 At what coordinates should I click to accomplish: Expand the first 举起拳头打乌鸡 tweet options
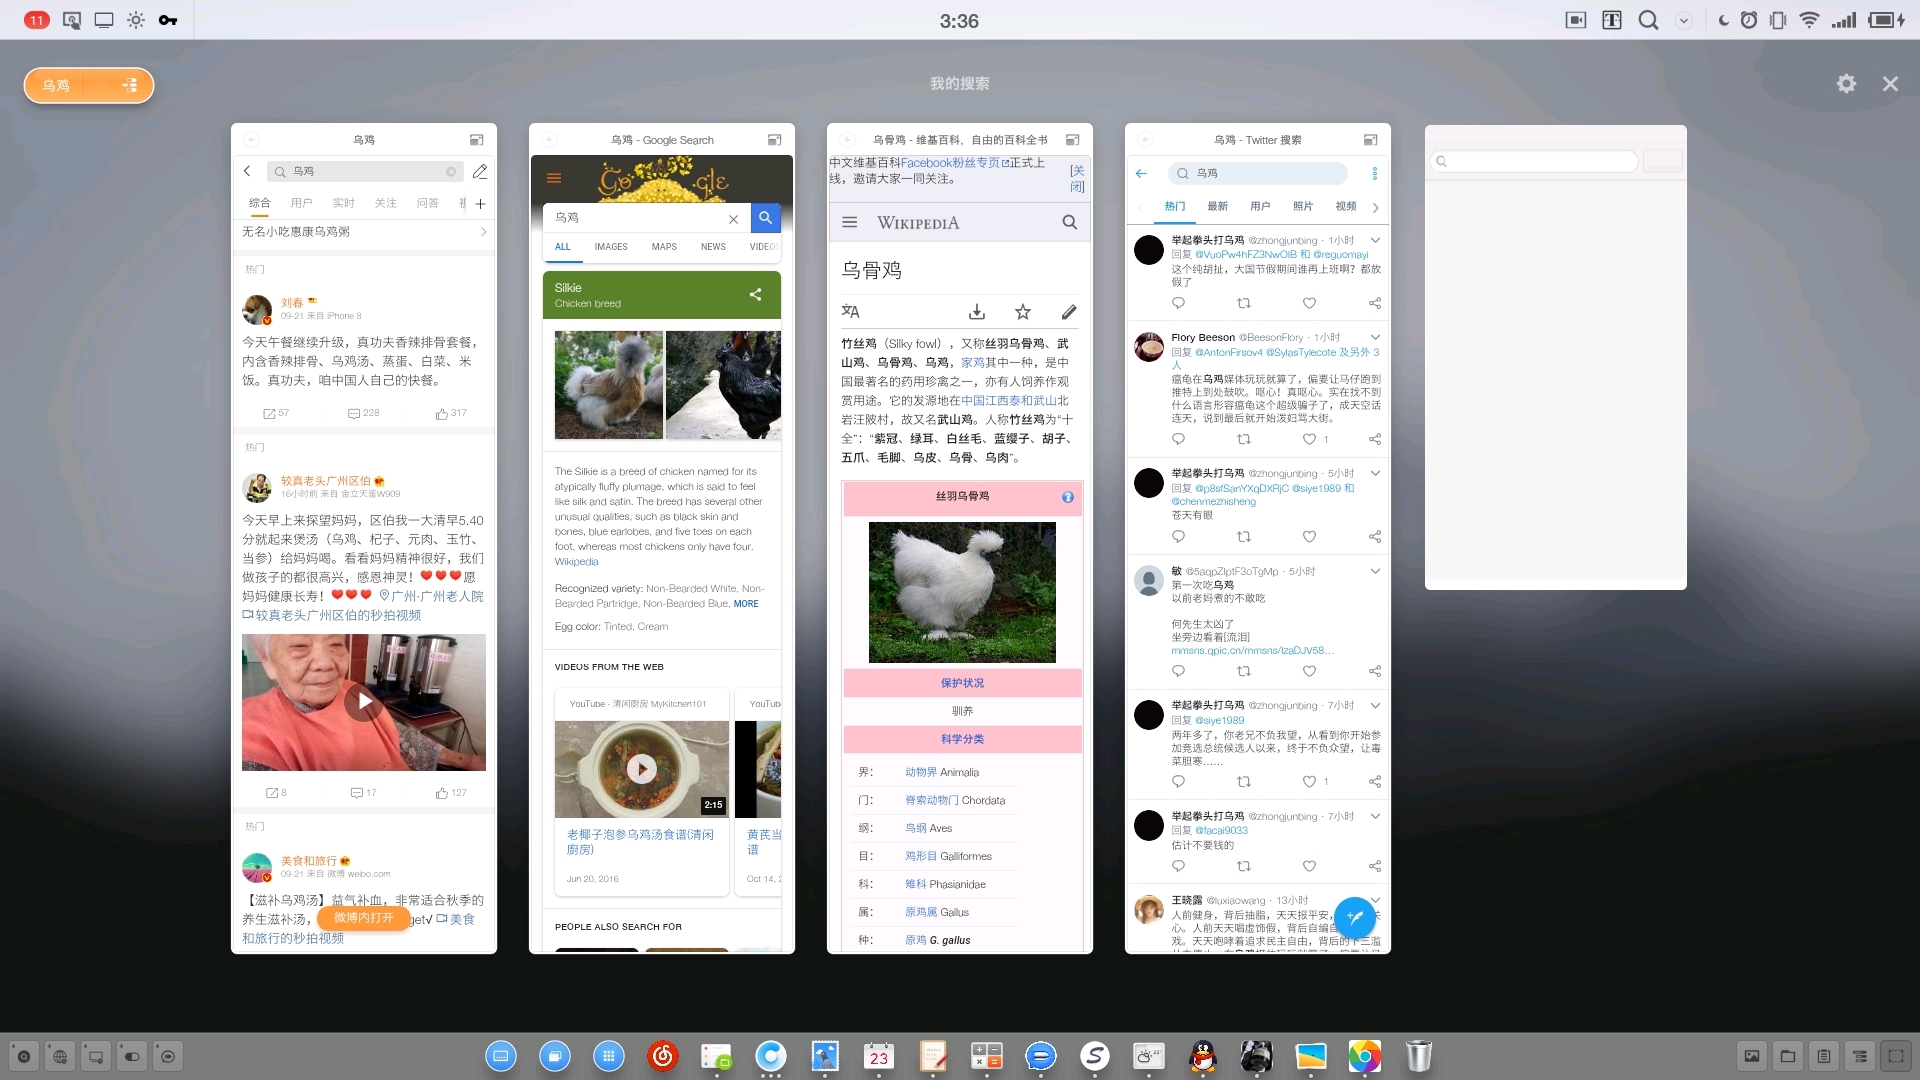pyautogui.click(x=1375, y=241)
